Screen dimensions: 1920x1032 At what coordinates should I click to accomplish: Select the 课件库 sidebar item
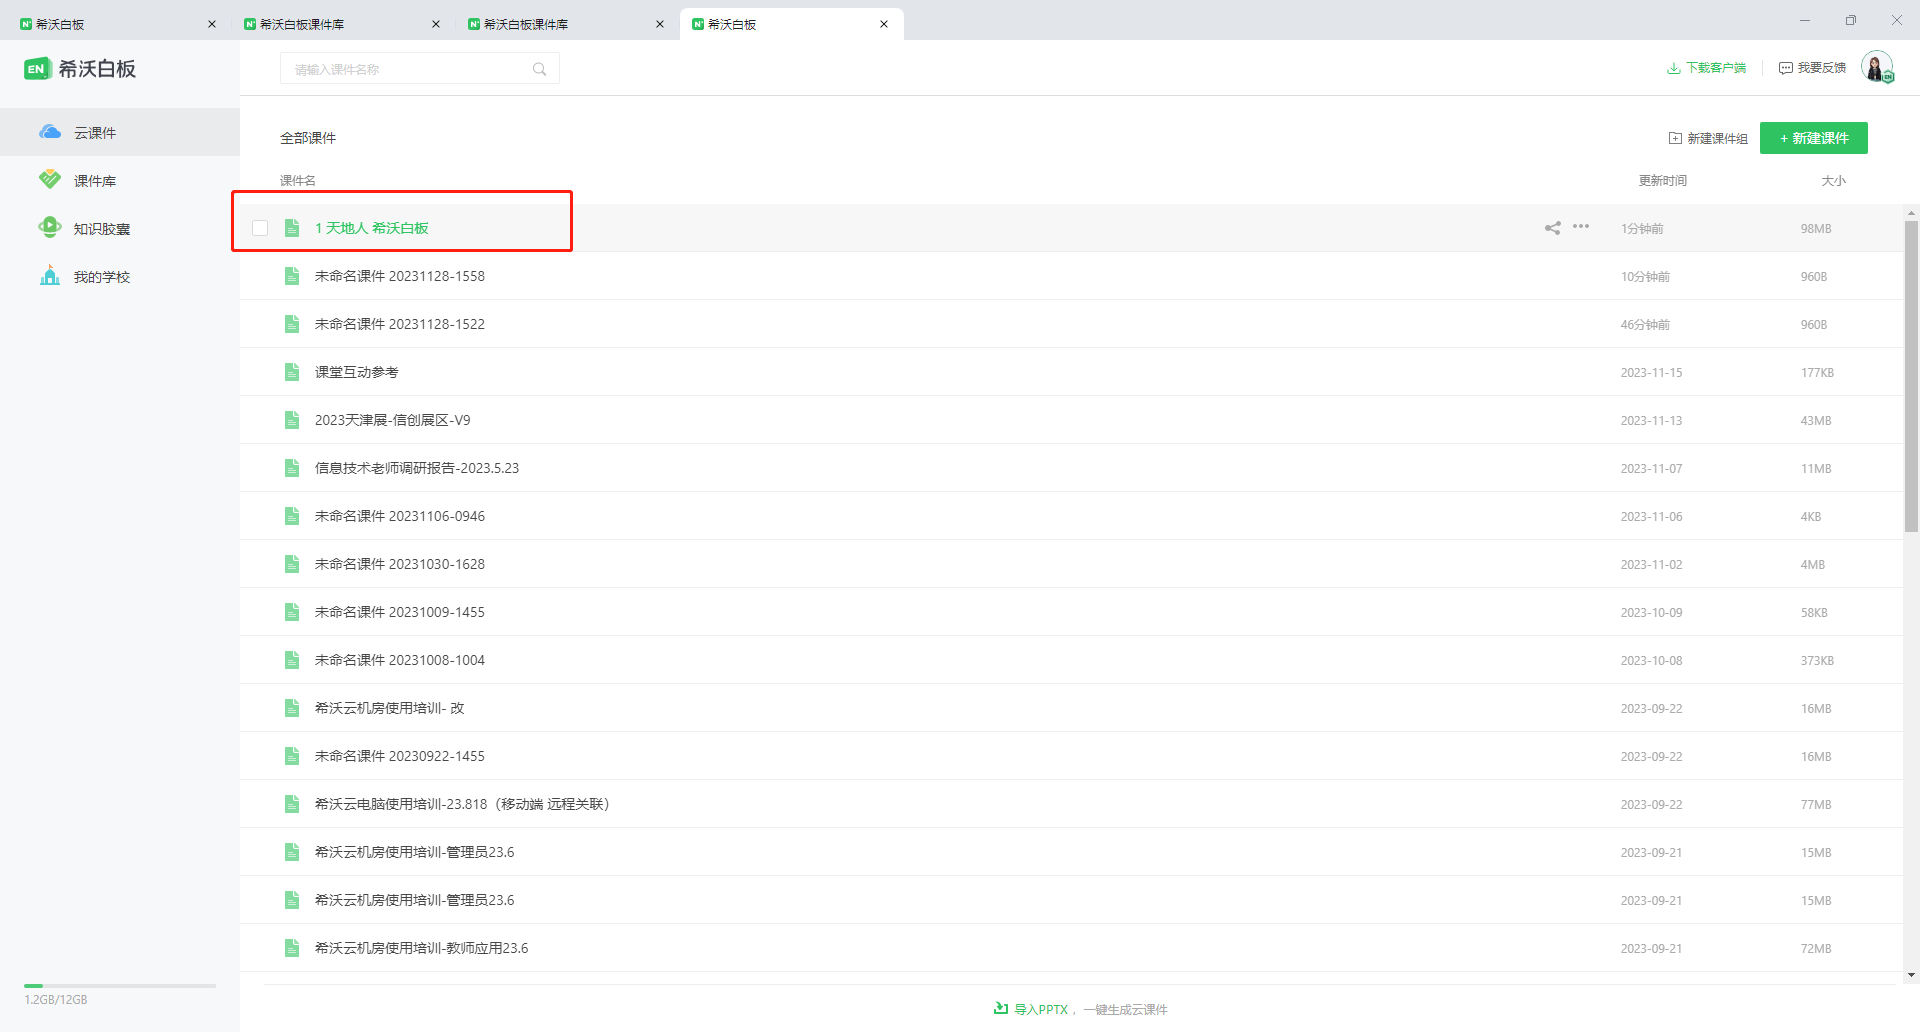(120, 180)
